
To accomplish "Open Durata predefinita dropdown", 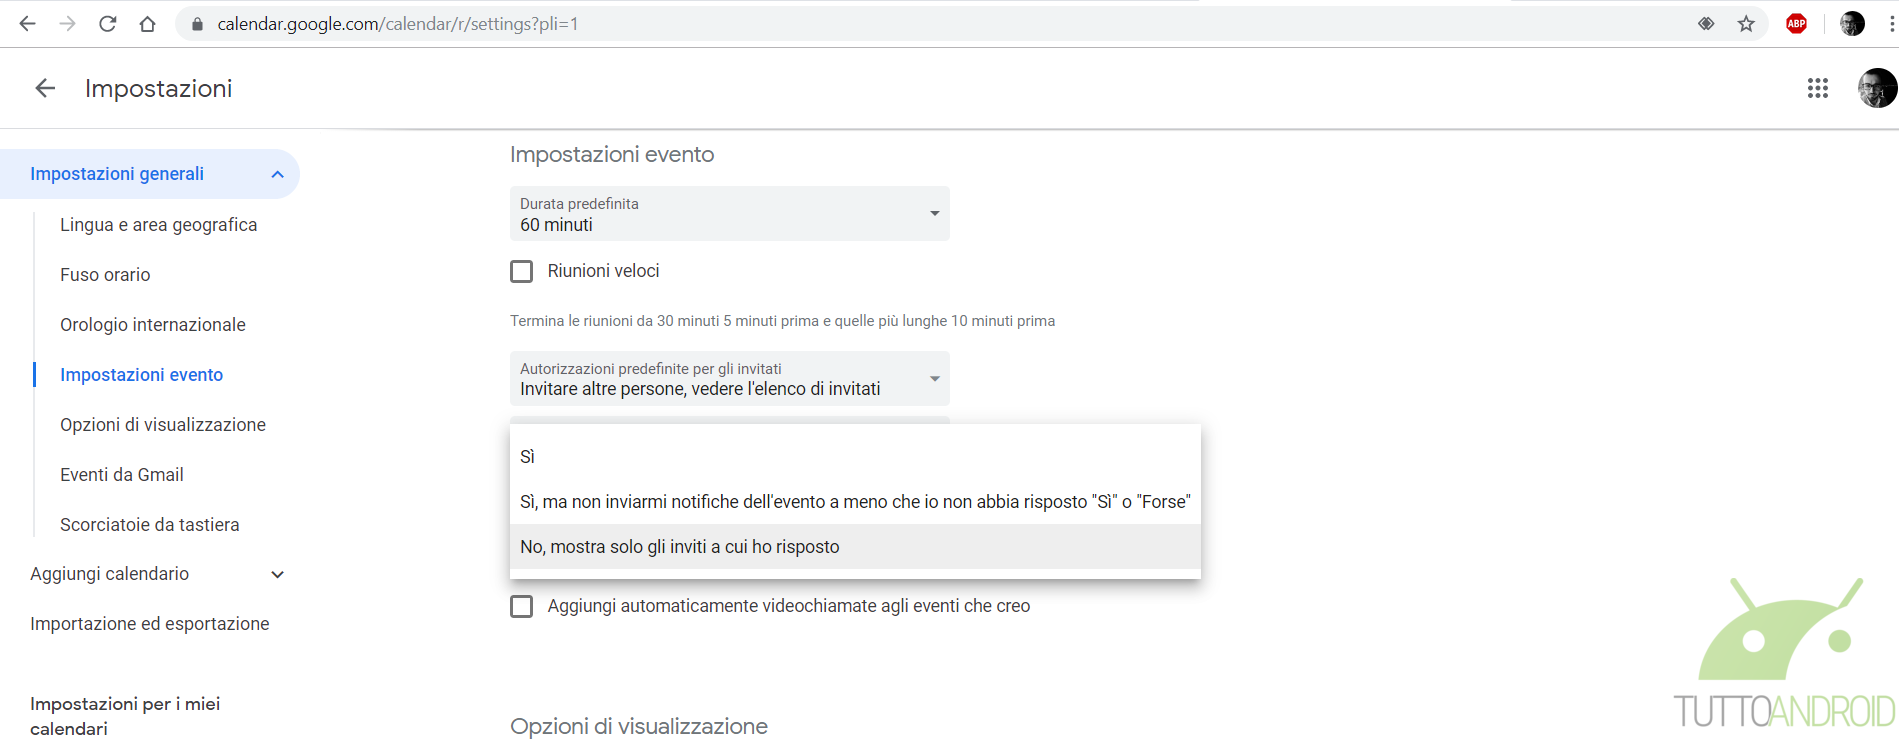I will point(730,214).
